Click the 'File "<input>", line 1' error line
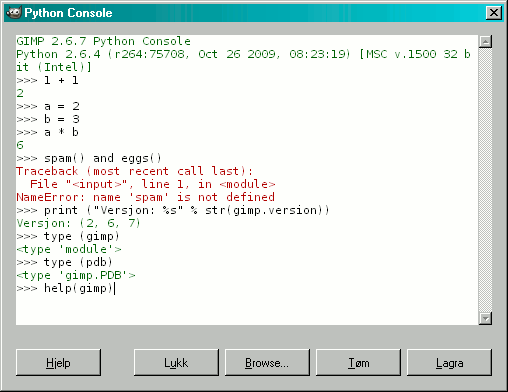This screenshot has height=392, width=508. point(153,184)
